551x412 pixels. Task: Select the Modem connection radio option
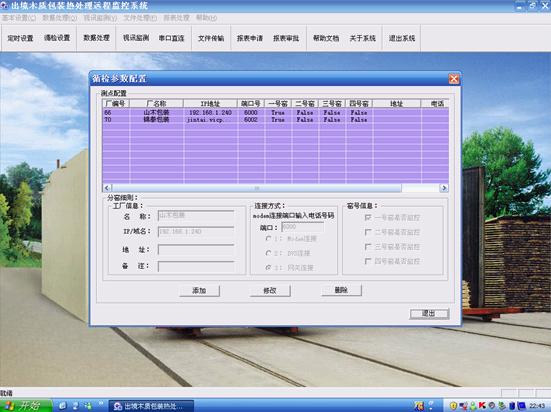click(269, 238)
